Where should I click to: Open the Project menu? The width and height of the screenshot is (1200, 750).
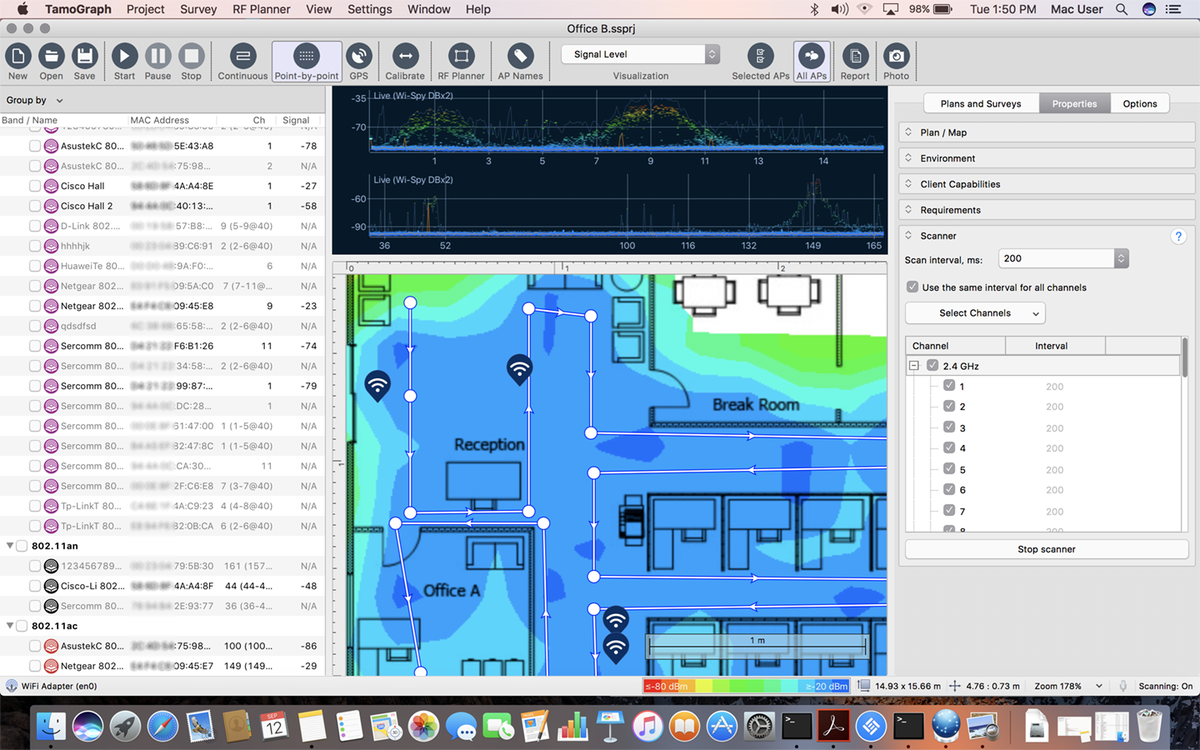[146, 9]
